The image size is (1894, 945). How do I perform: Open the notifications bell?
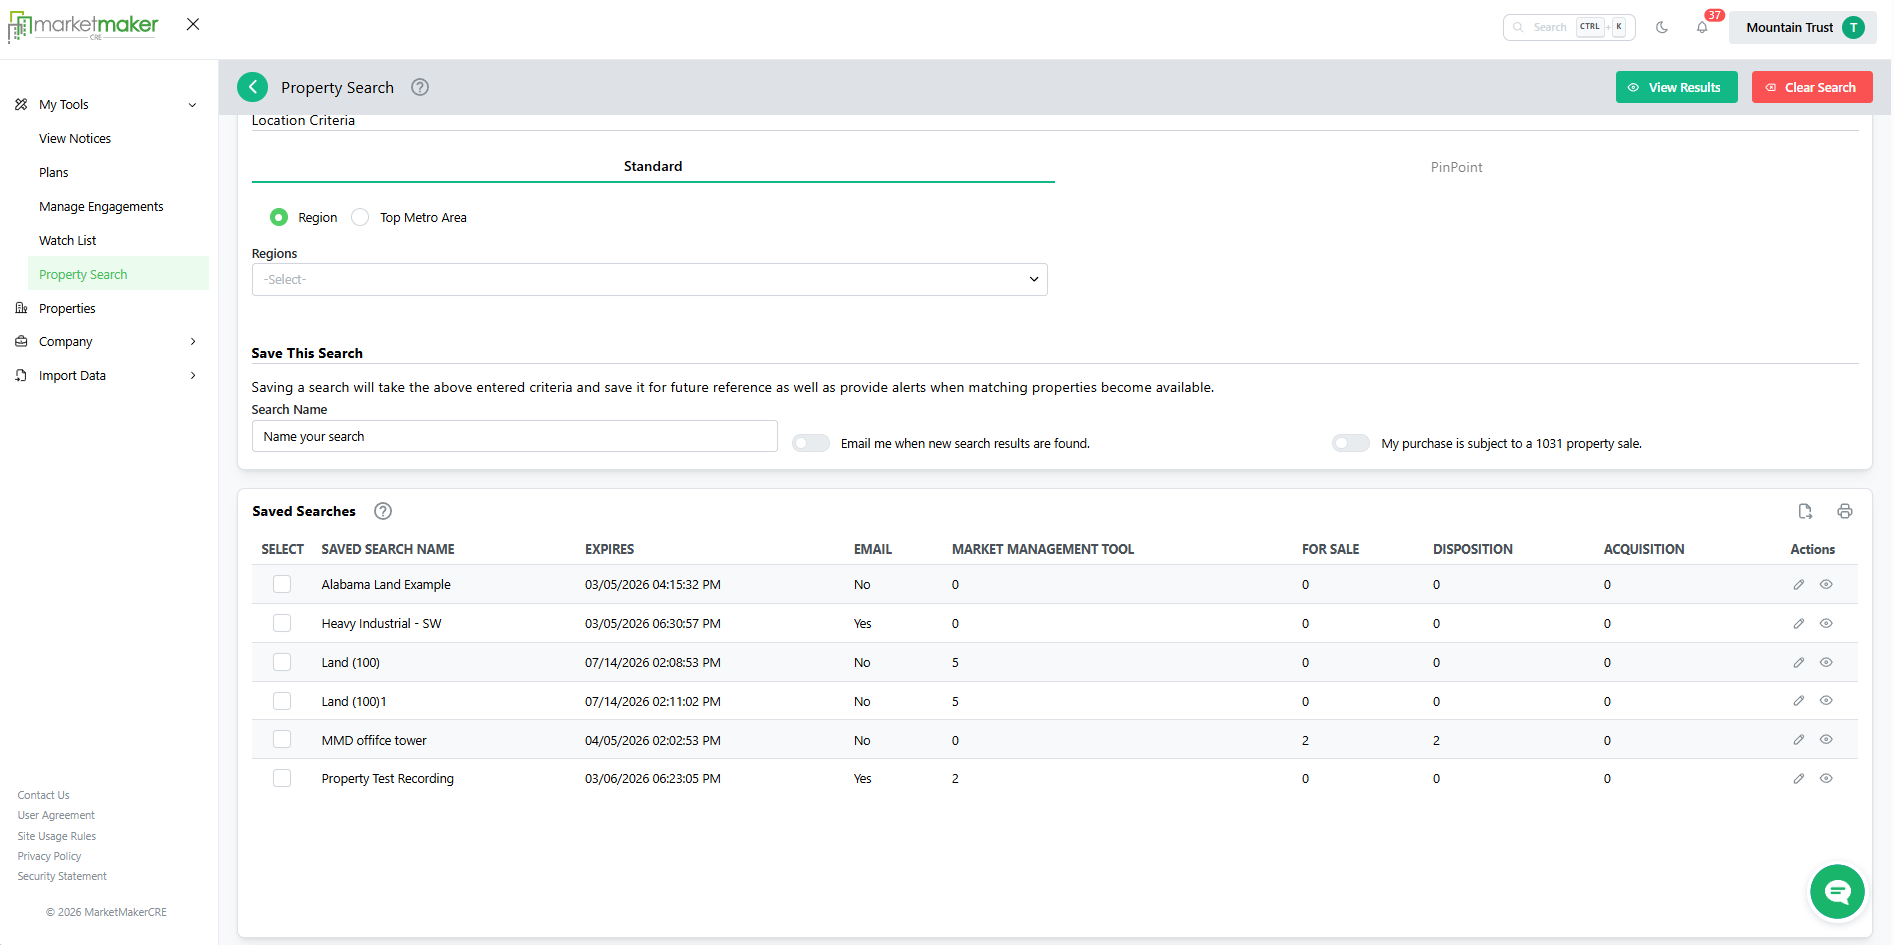pyautogui.click(x=1702, y=27)
